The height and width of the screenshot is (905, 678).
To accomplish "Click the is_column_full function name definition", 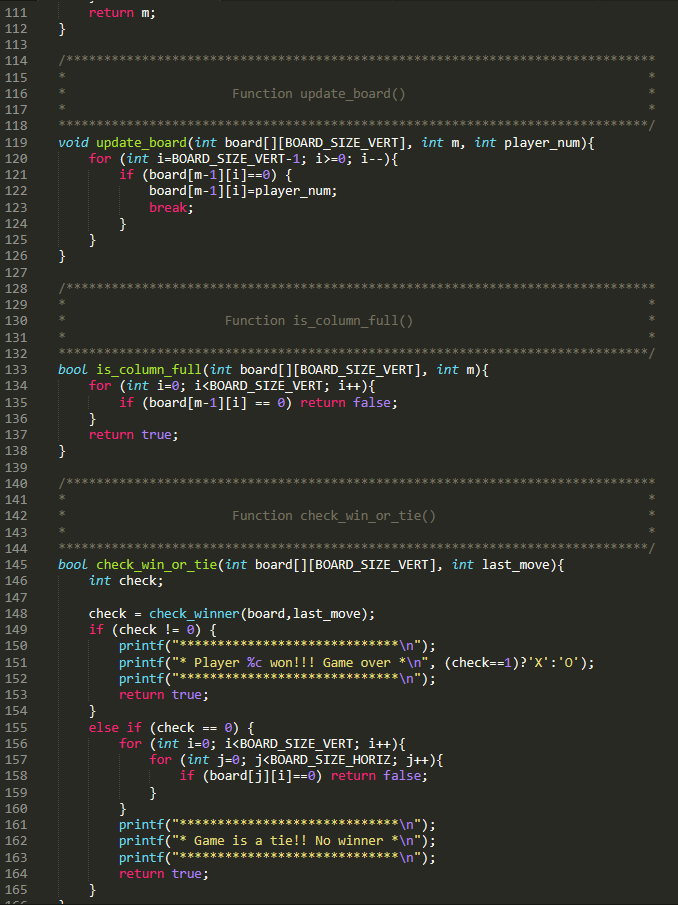I will click(149, 369).
